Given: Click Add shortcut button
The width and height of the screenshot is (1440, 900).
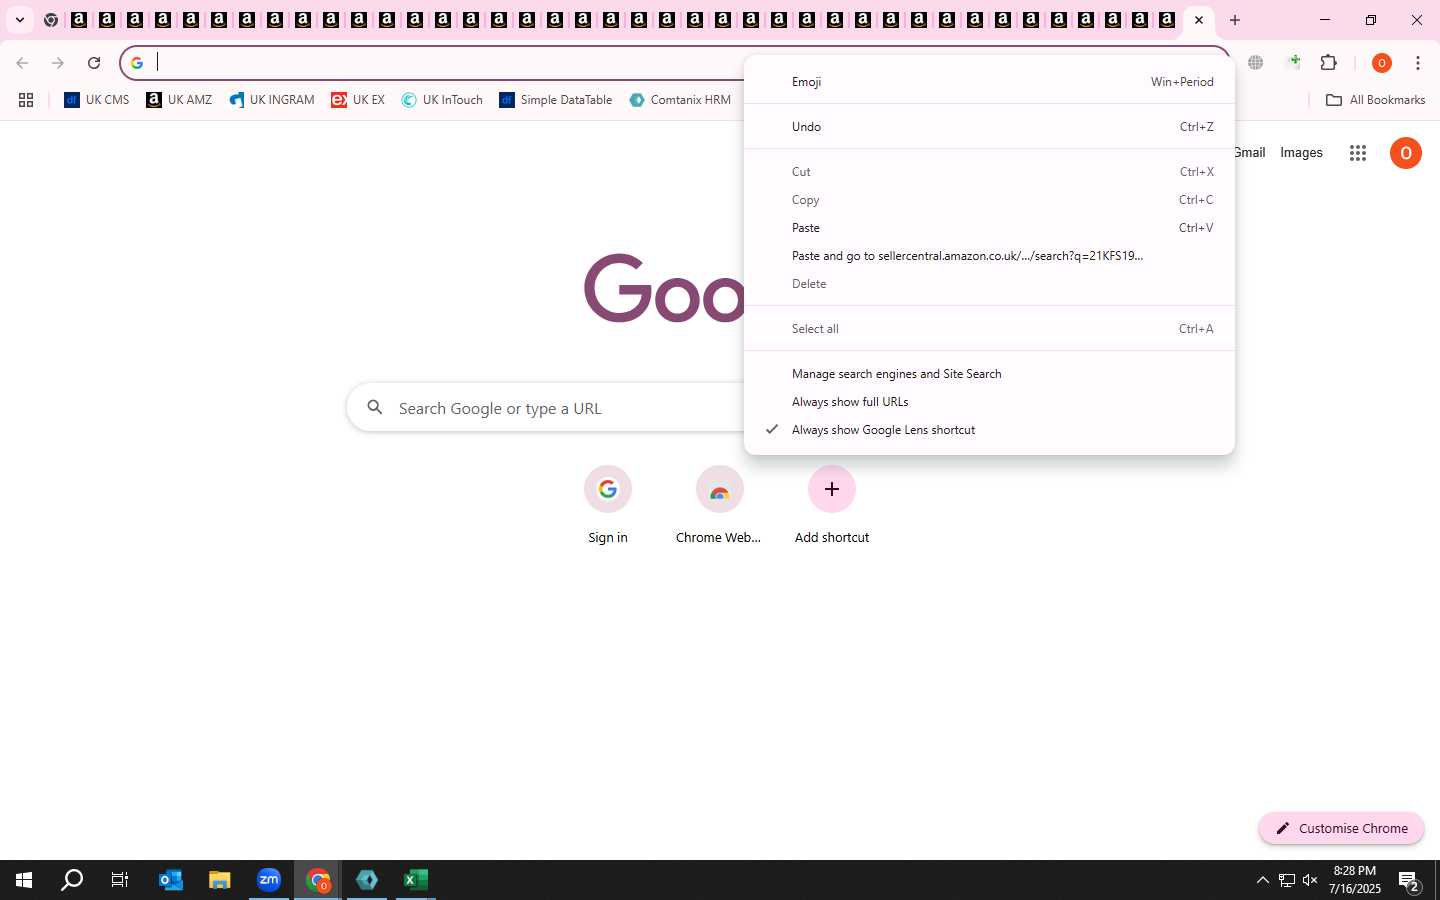Looking at the screenshot, I should [x=832, y=506].
